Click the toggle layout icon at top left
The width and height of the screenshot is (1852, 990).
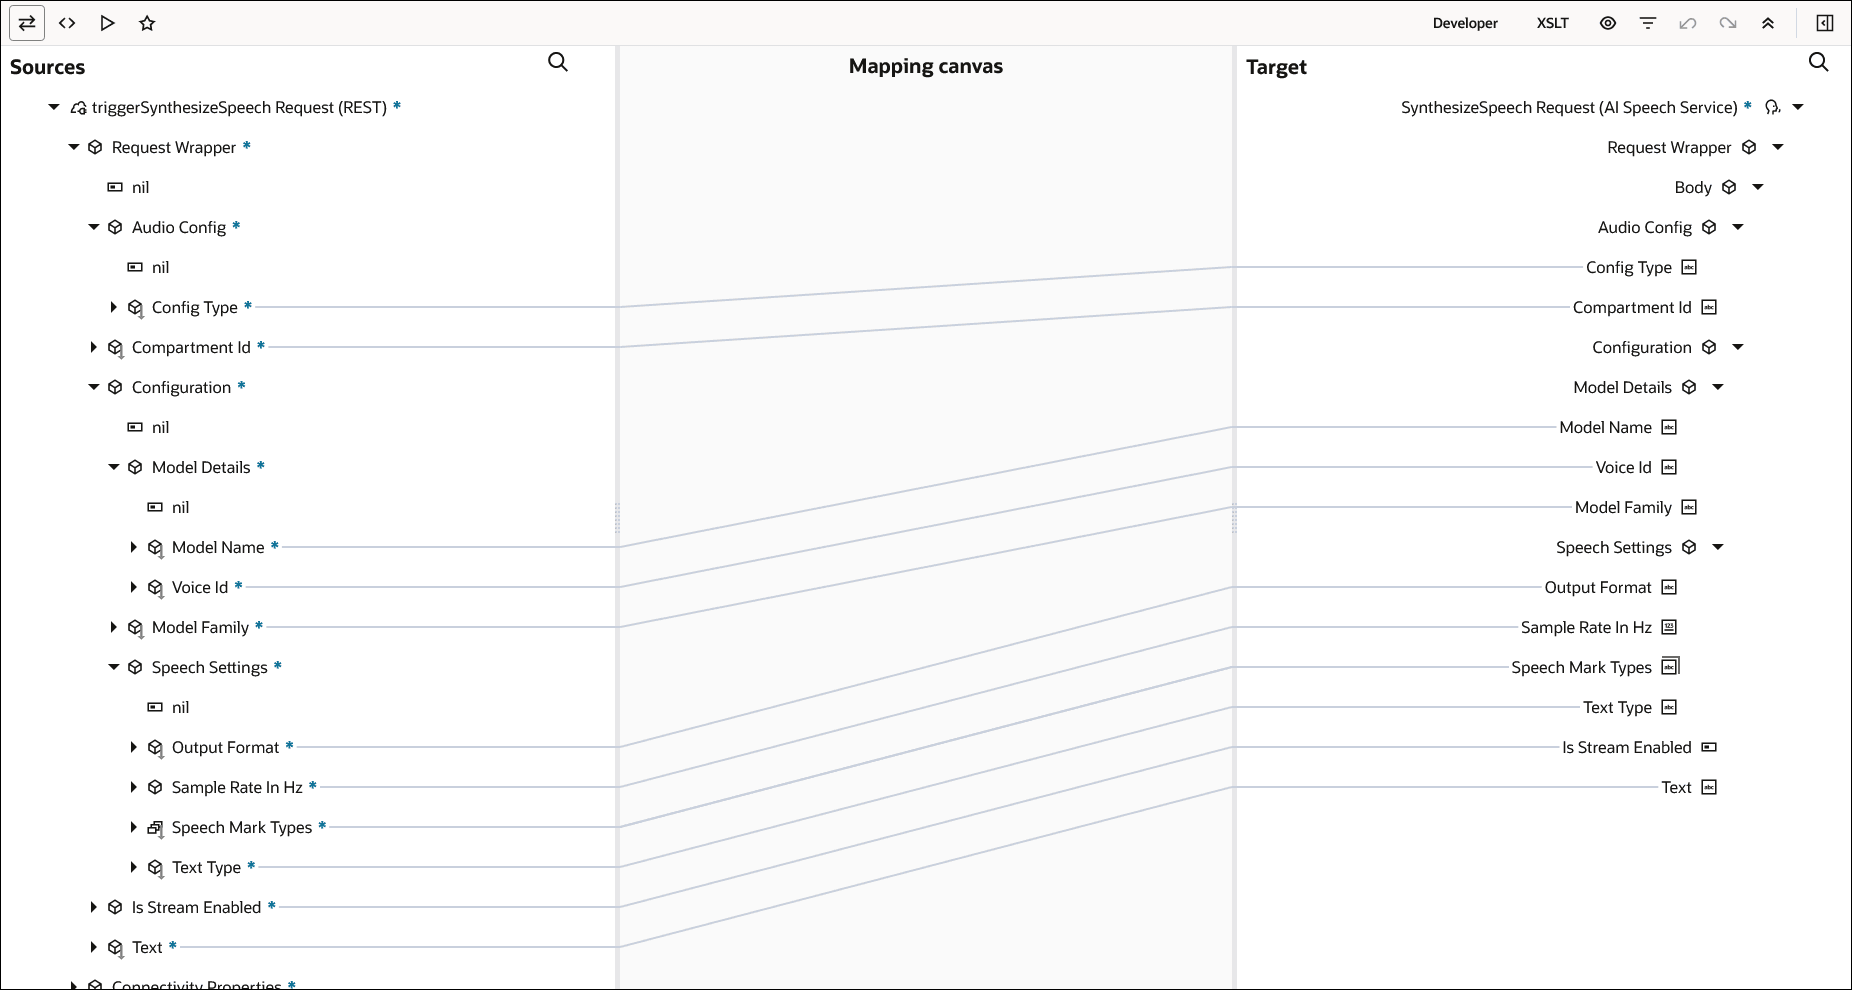26,23
